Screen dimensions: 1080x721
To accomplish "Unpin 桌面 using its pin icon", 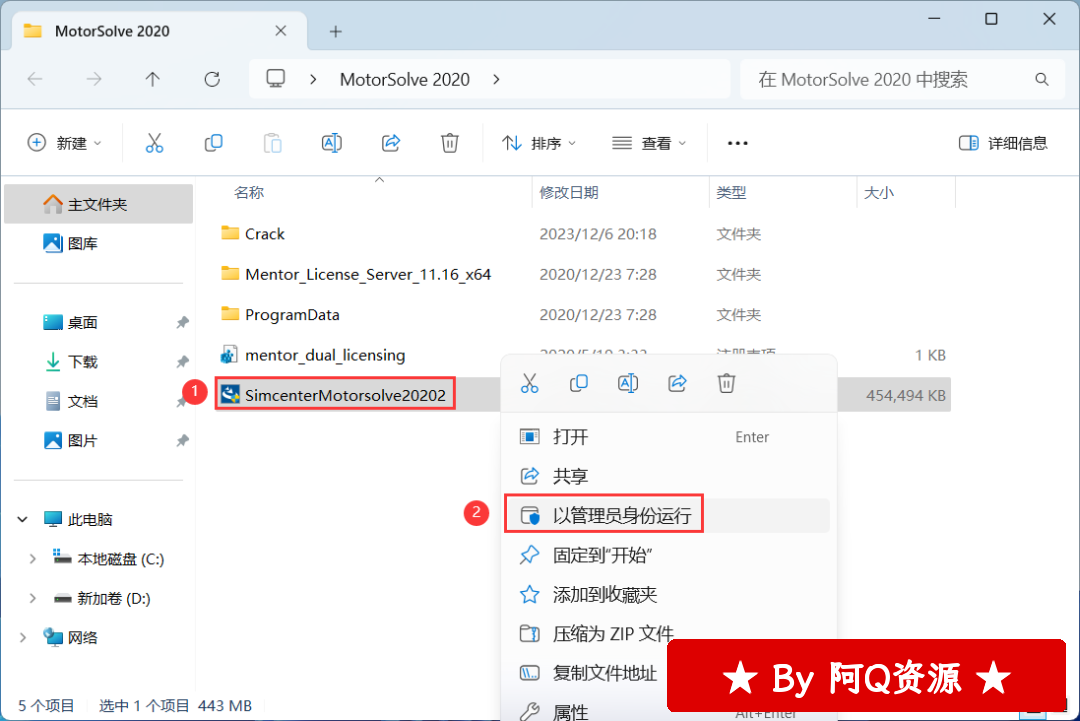I will point(182,322).
